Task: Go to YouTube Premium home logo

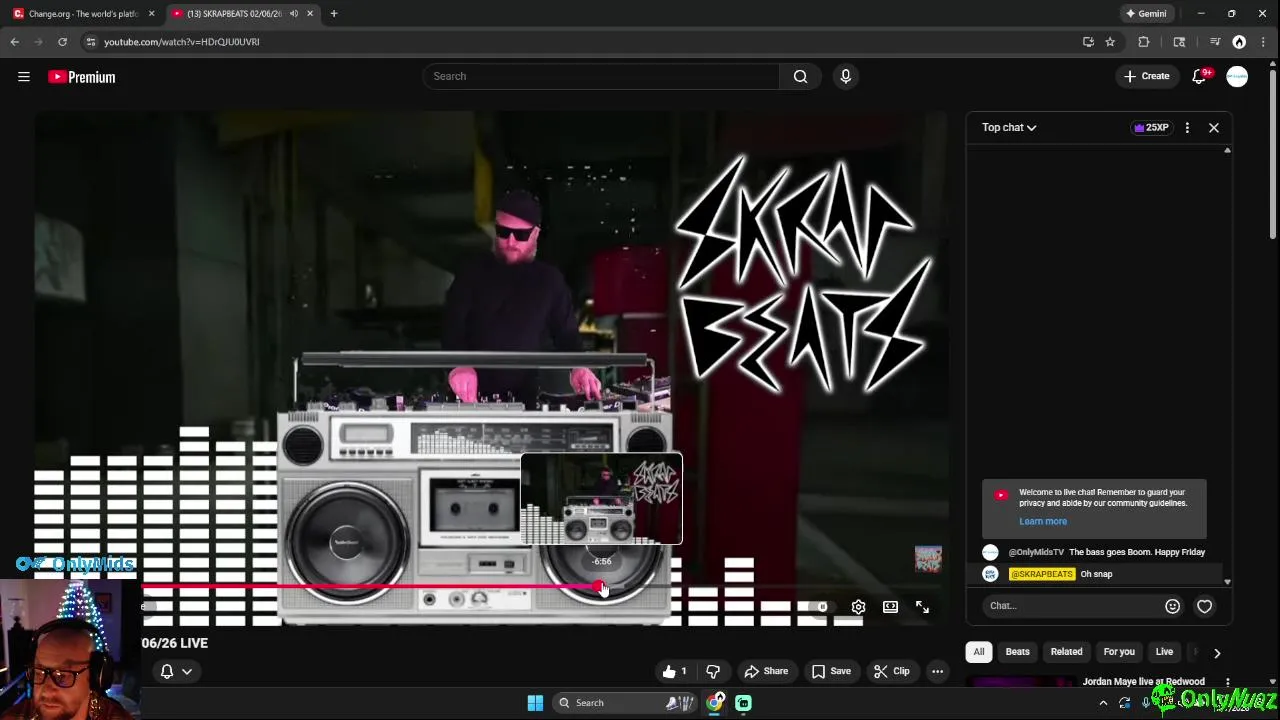Action: coord(82,77)
